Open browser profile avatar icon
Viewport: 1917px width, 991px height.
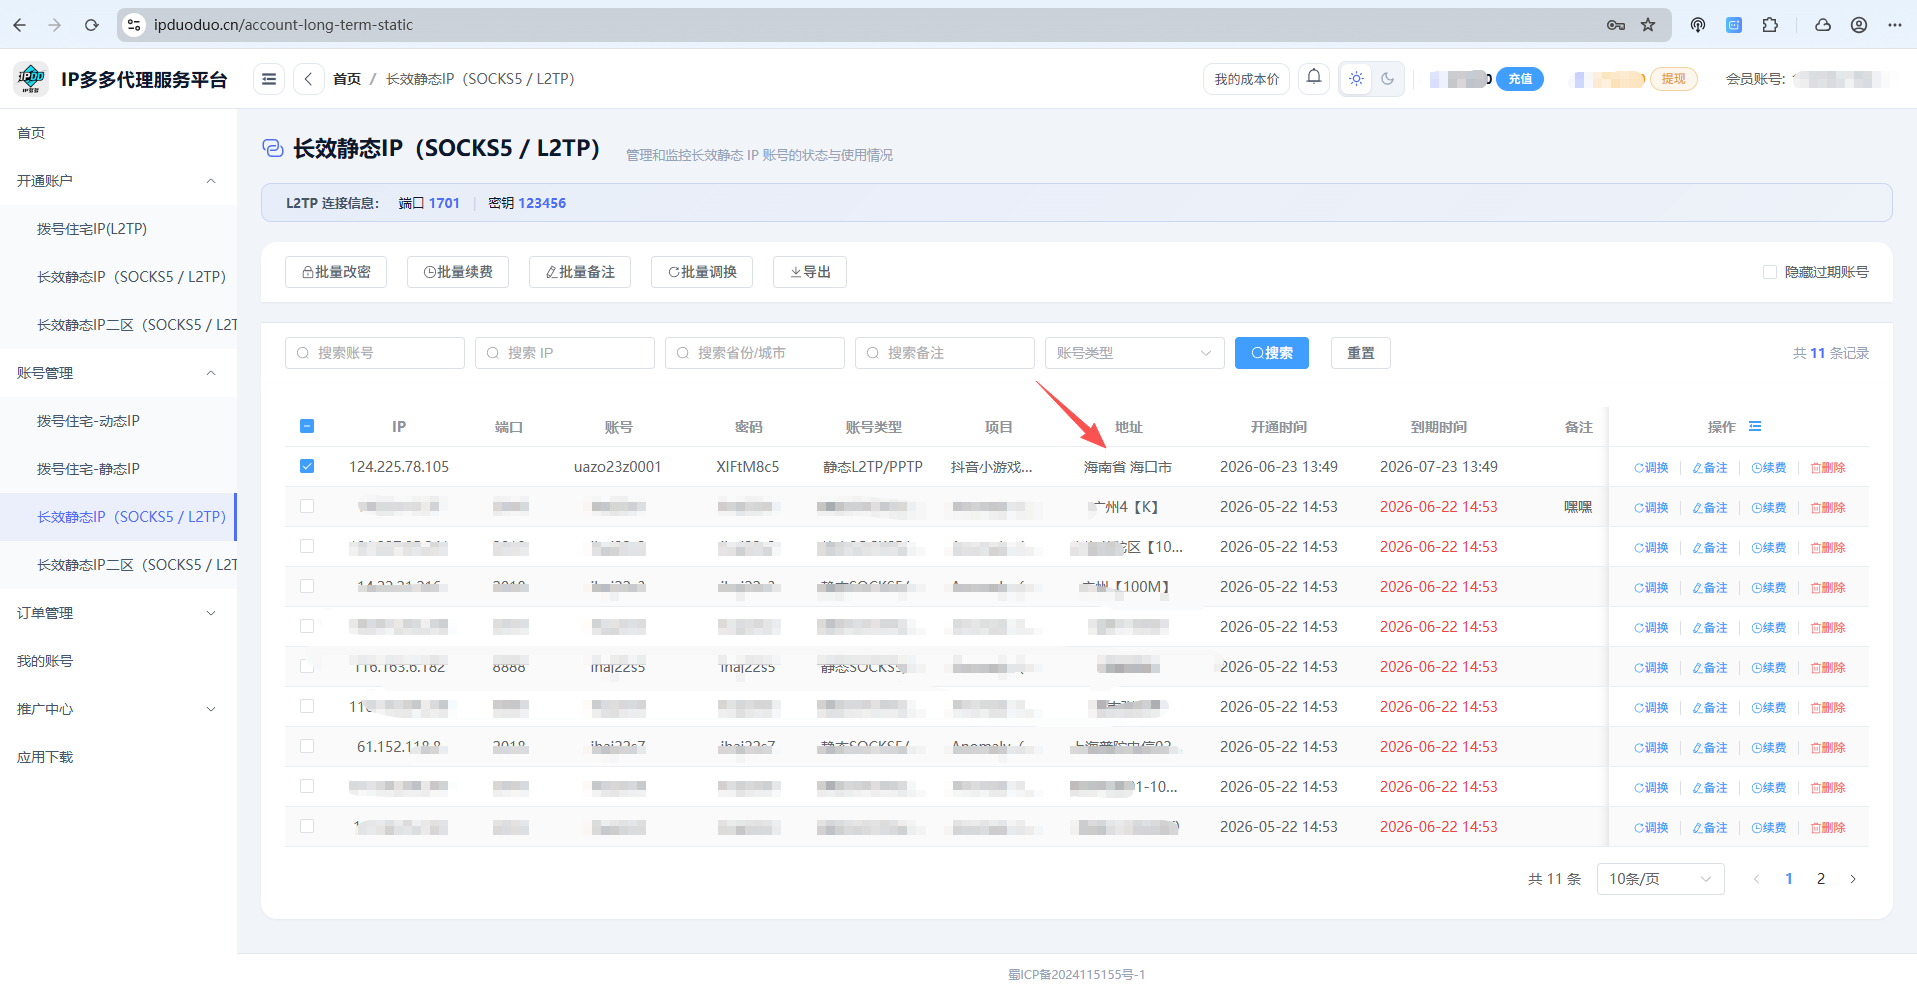tap(1859, 25)
